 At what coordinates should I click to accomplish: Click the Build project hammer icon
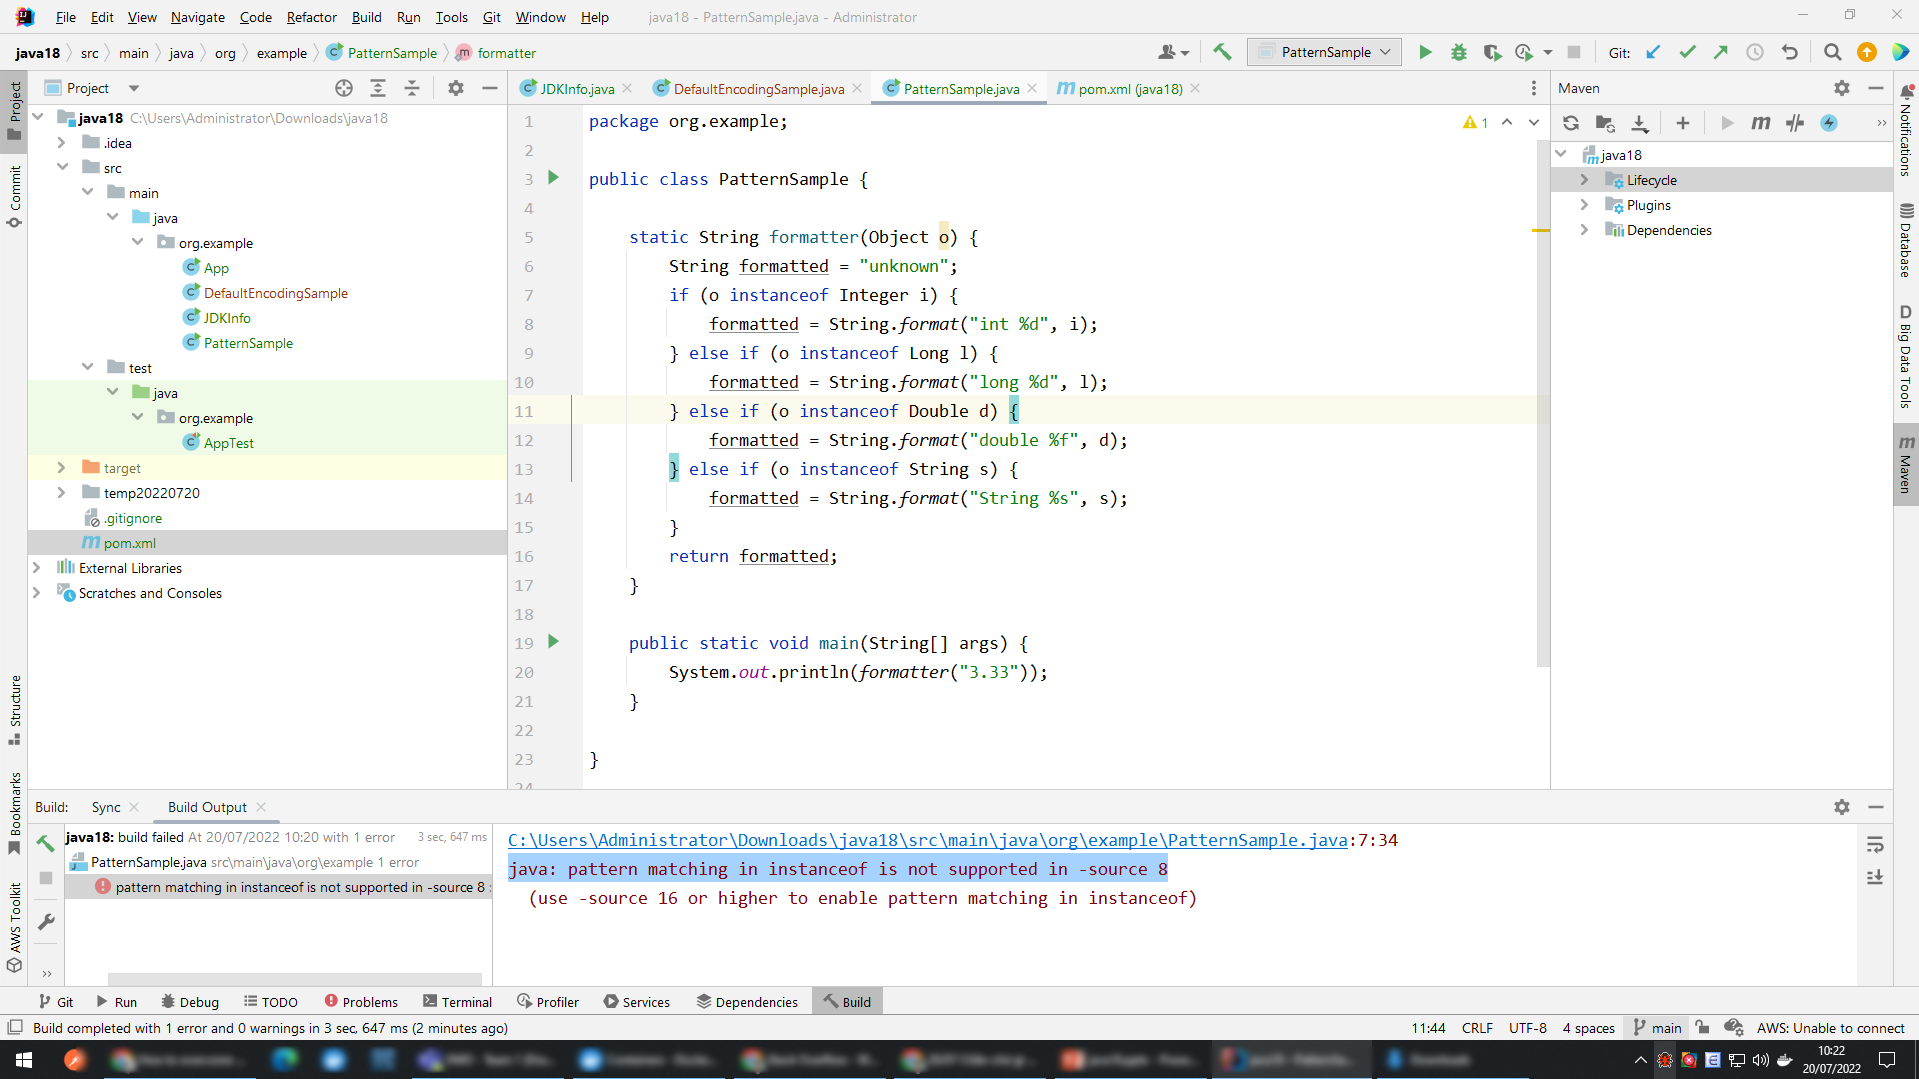pyautogui.click(x=1222, y=52)
